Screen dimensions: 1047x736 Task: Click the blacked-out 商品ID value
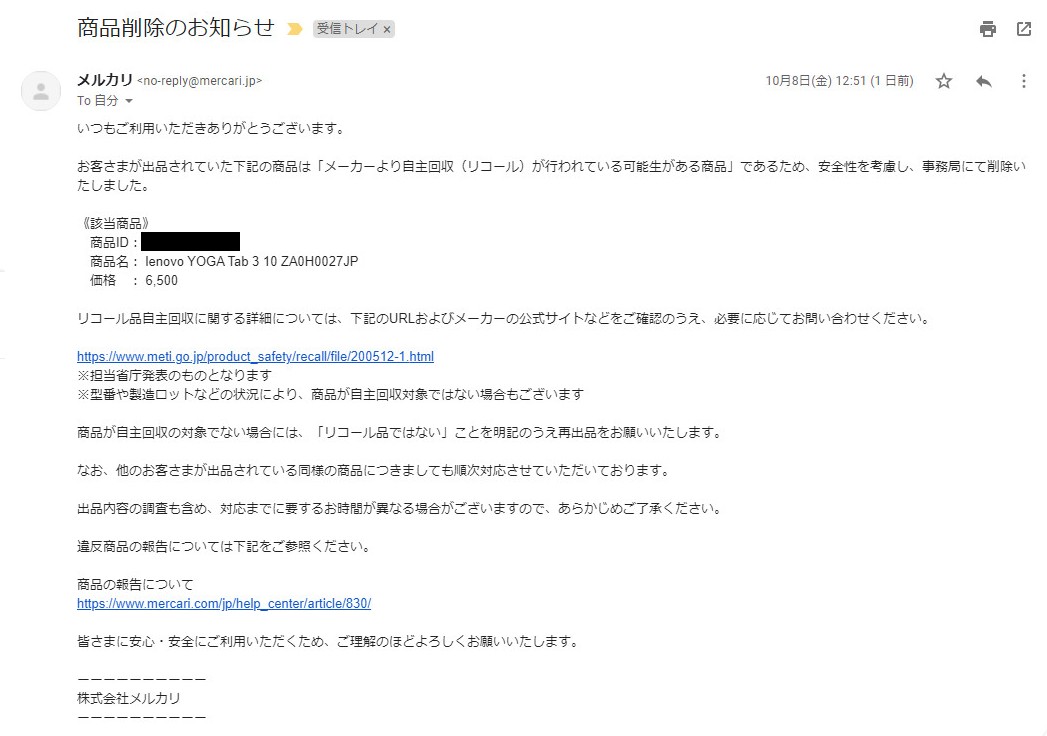[x=190, y=242]
